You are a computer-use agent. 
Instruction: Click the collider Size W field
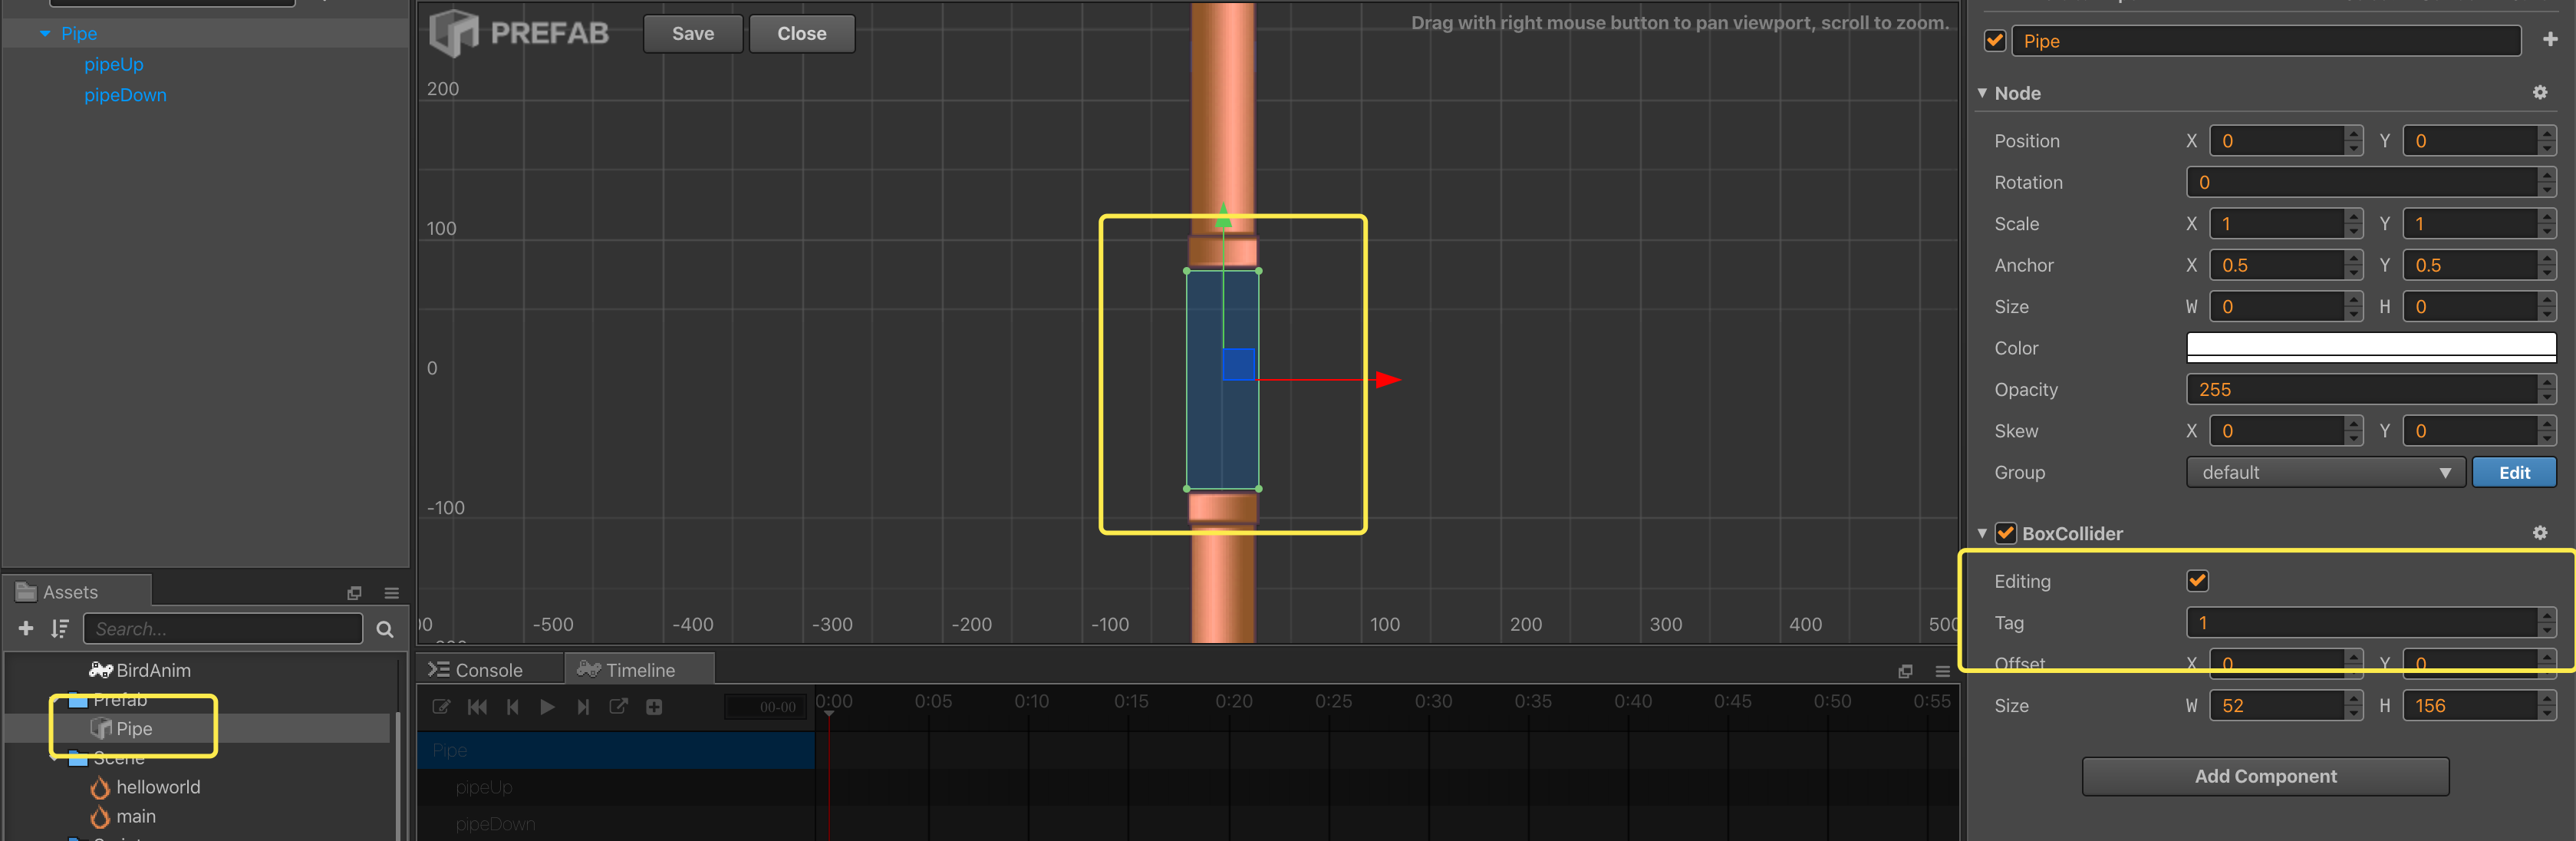point(2277,705)
